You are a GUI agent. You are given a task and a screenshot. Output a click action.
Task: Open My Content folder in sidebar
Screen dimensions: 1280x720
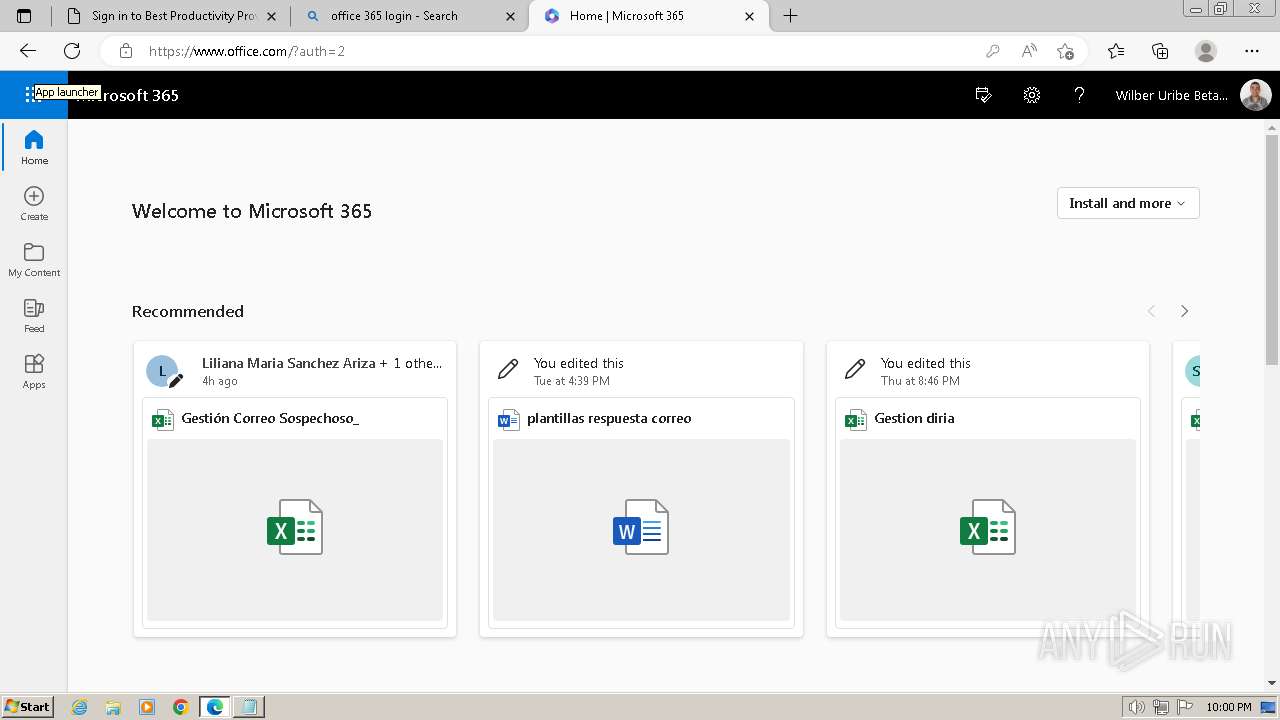point(34,259)
